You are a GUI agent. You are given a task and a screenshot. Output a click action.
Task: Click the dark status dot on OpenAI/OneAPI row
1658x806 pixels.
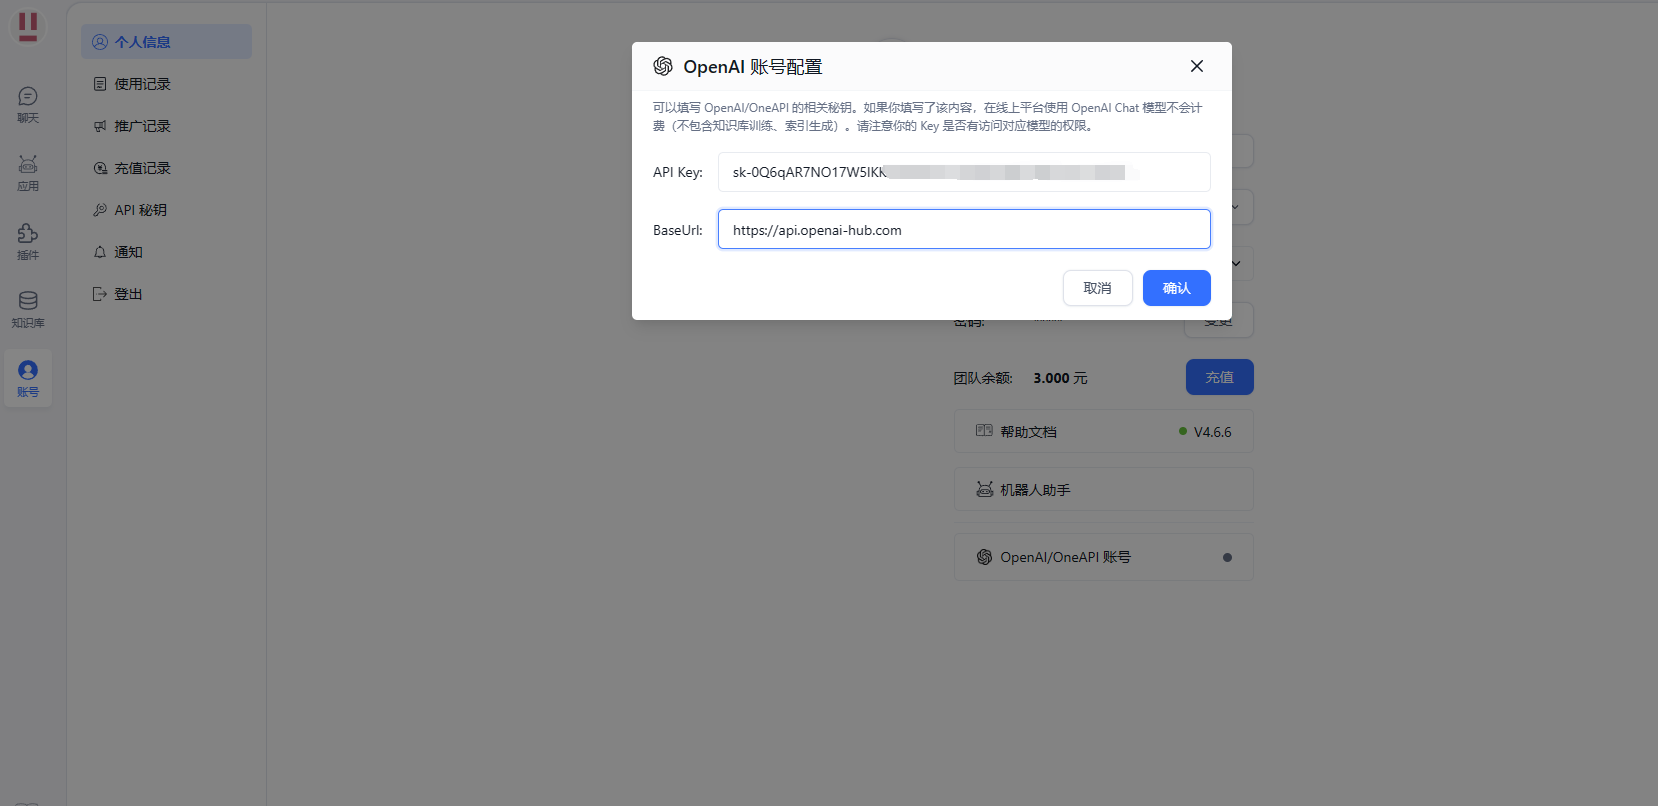click(x=1227, y=558)
